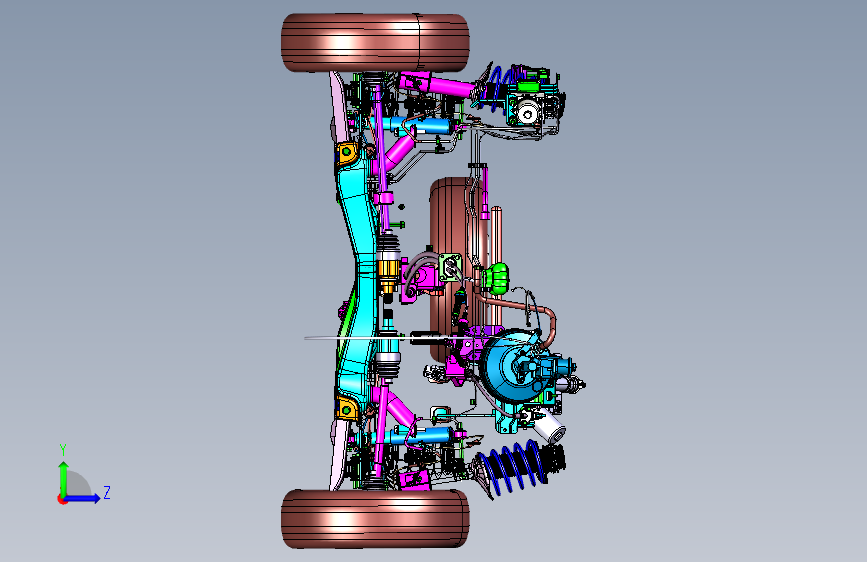
Task: Select the lower yellow subframe mount bushing
Action: pos(346,409)
